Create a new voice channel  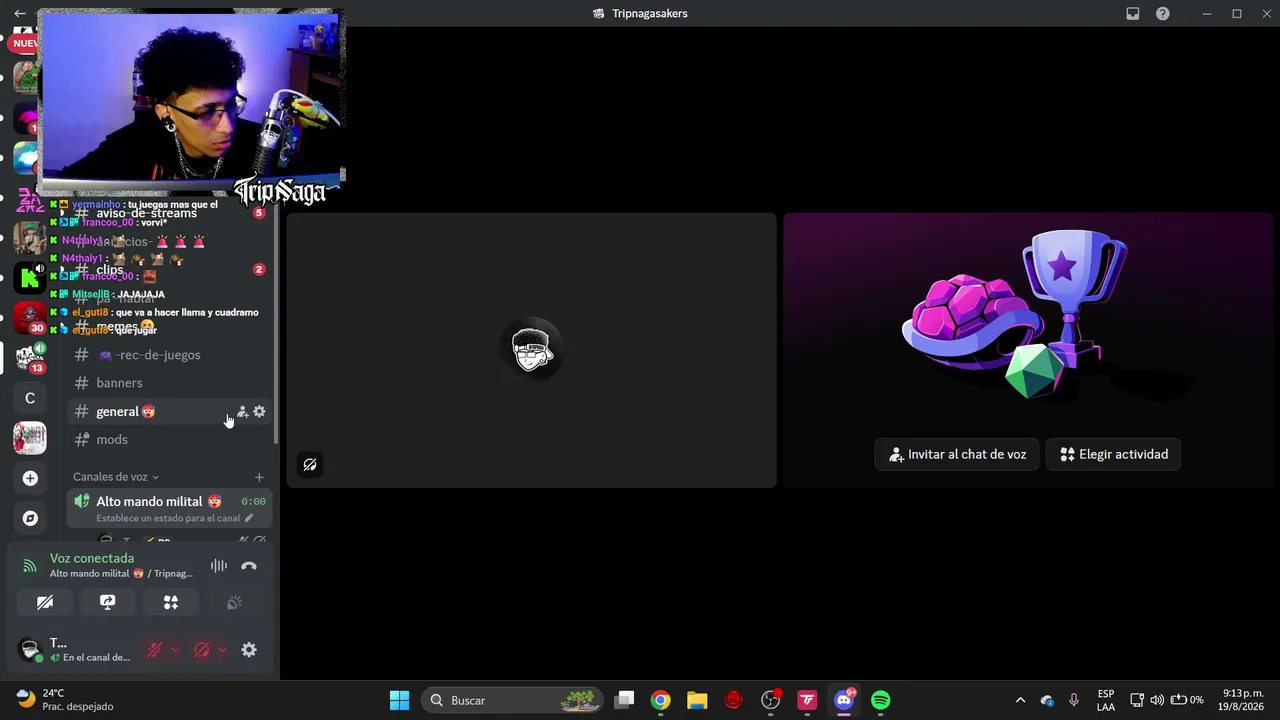pyautogui.click(x=259, y=477)
